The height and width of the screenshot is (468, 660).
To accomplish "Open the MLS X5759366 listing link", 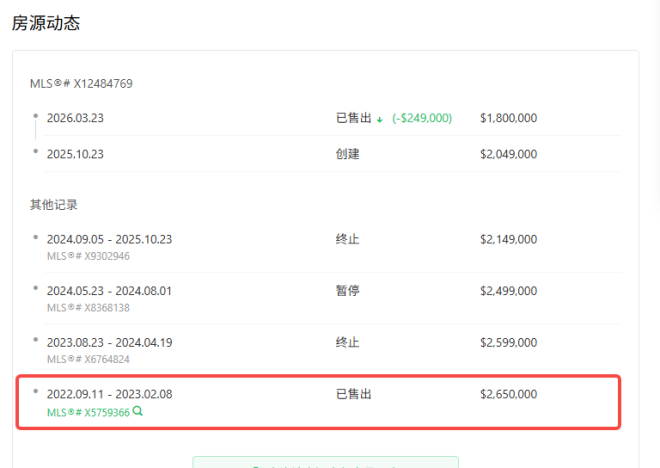I will coord(88,411).
